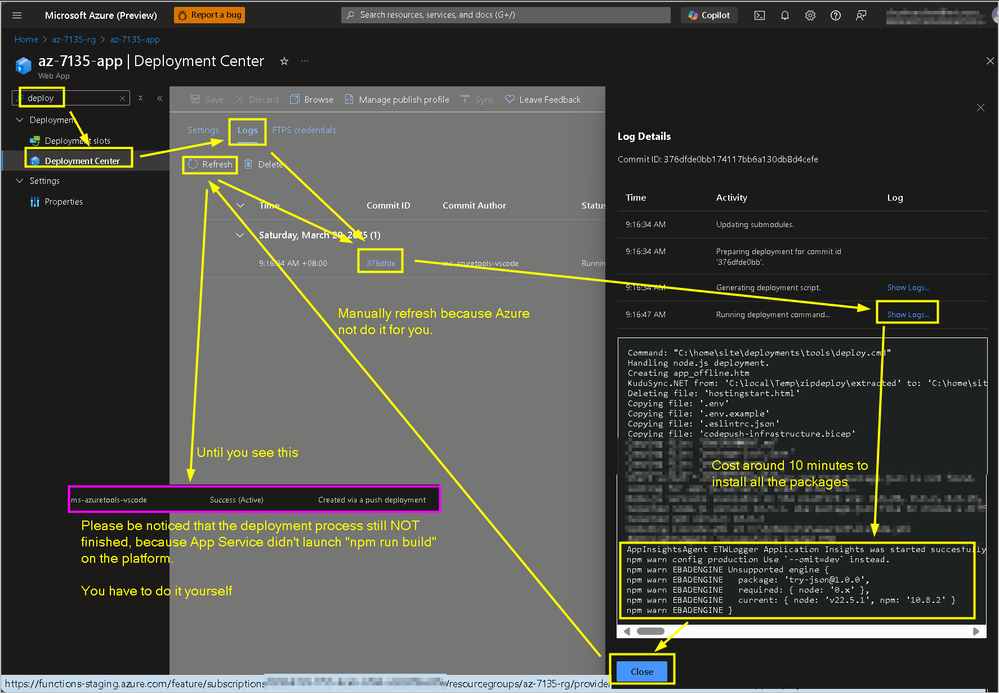Click the feedback icon in header
This screenshot has width=999, height=693.
861,15
